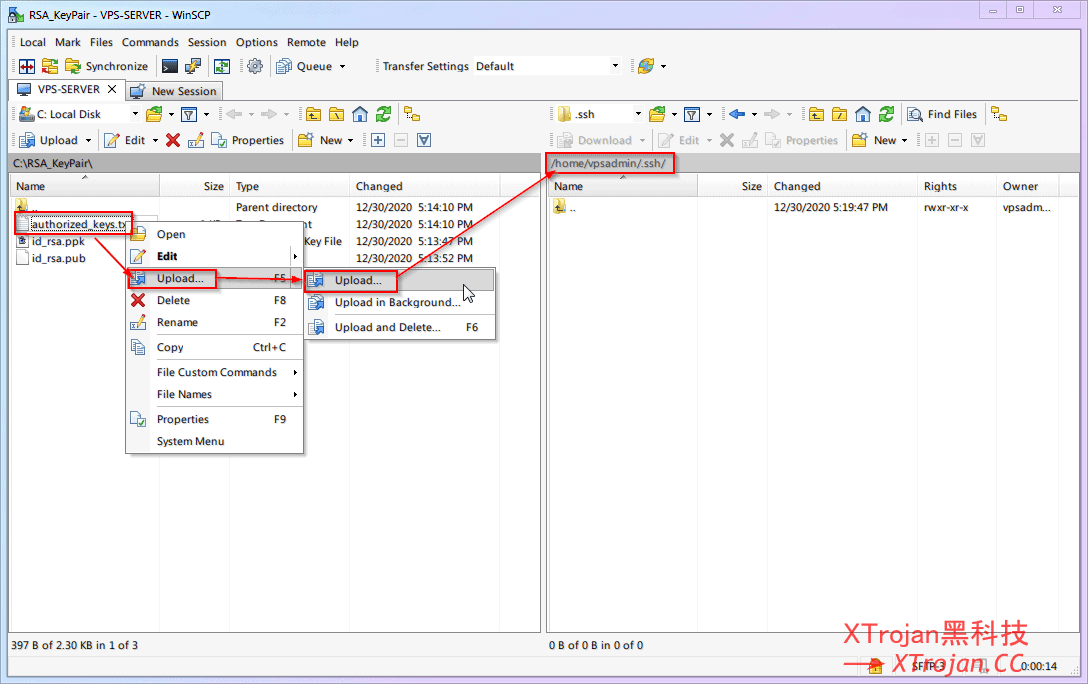Click the Rename icon in local toolbar
This screenshot has width=1088, height=684.
[x=196, y=140]
